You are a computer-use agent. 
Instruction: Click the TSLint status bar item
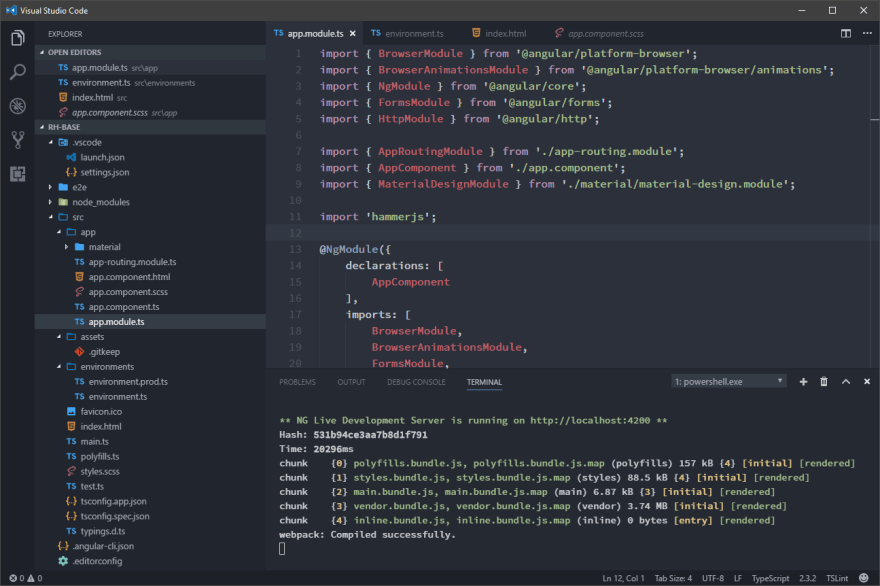coord(837,578)
